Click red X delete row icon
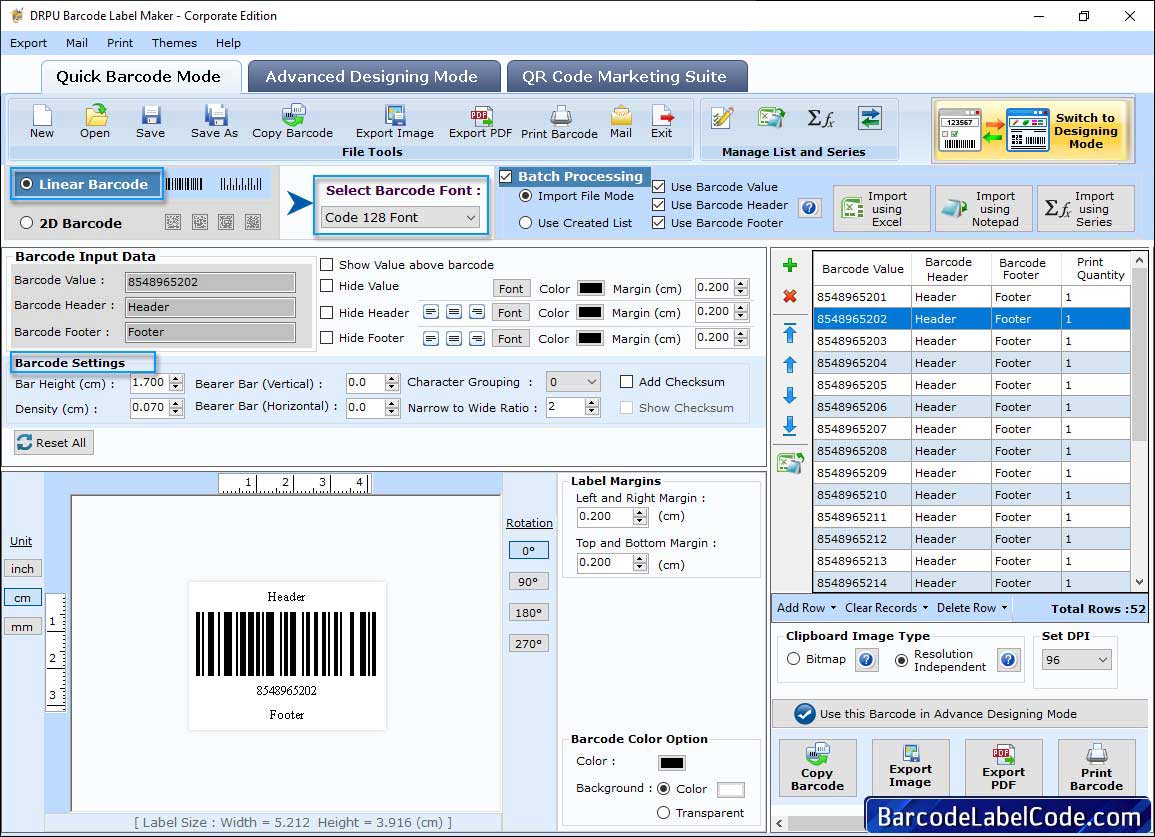 point(790,296)
